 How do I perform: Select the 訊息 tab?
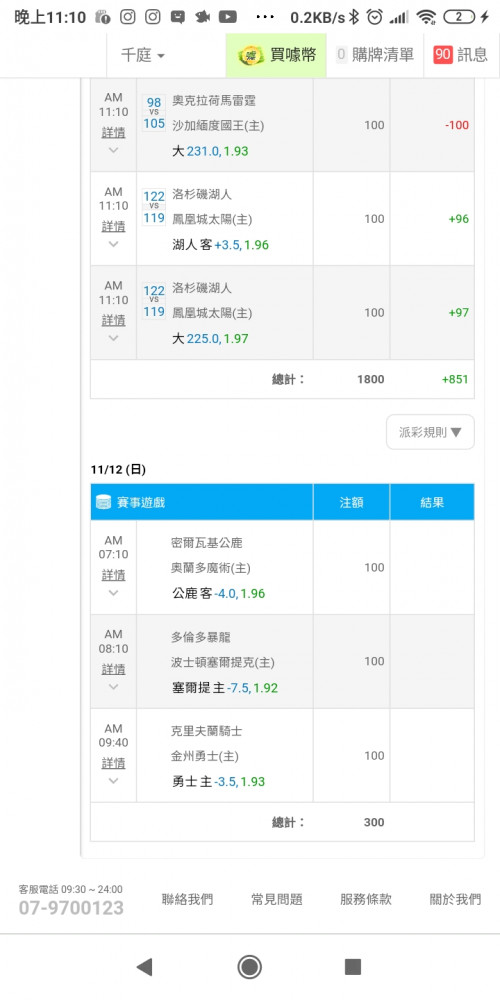coord(461,55)
